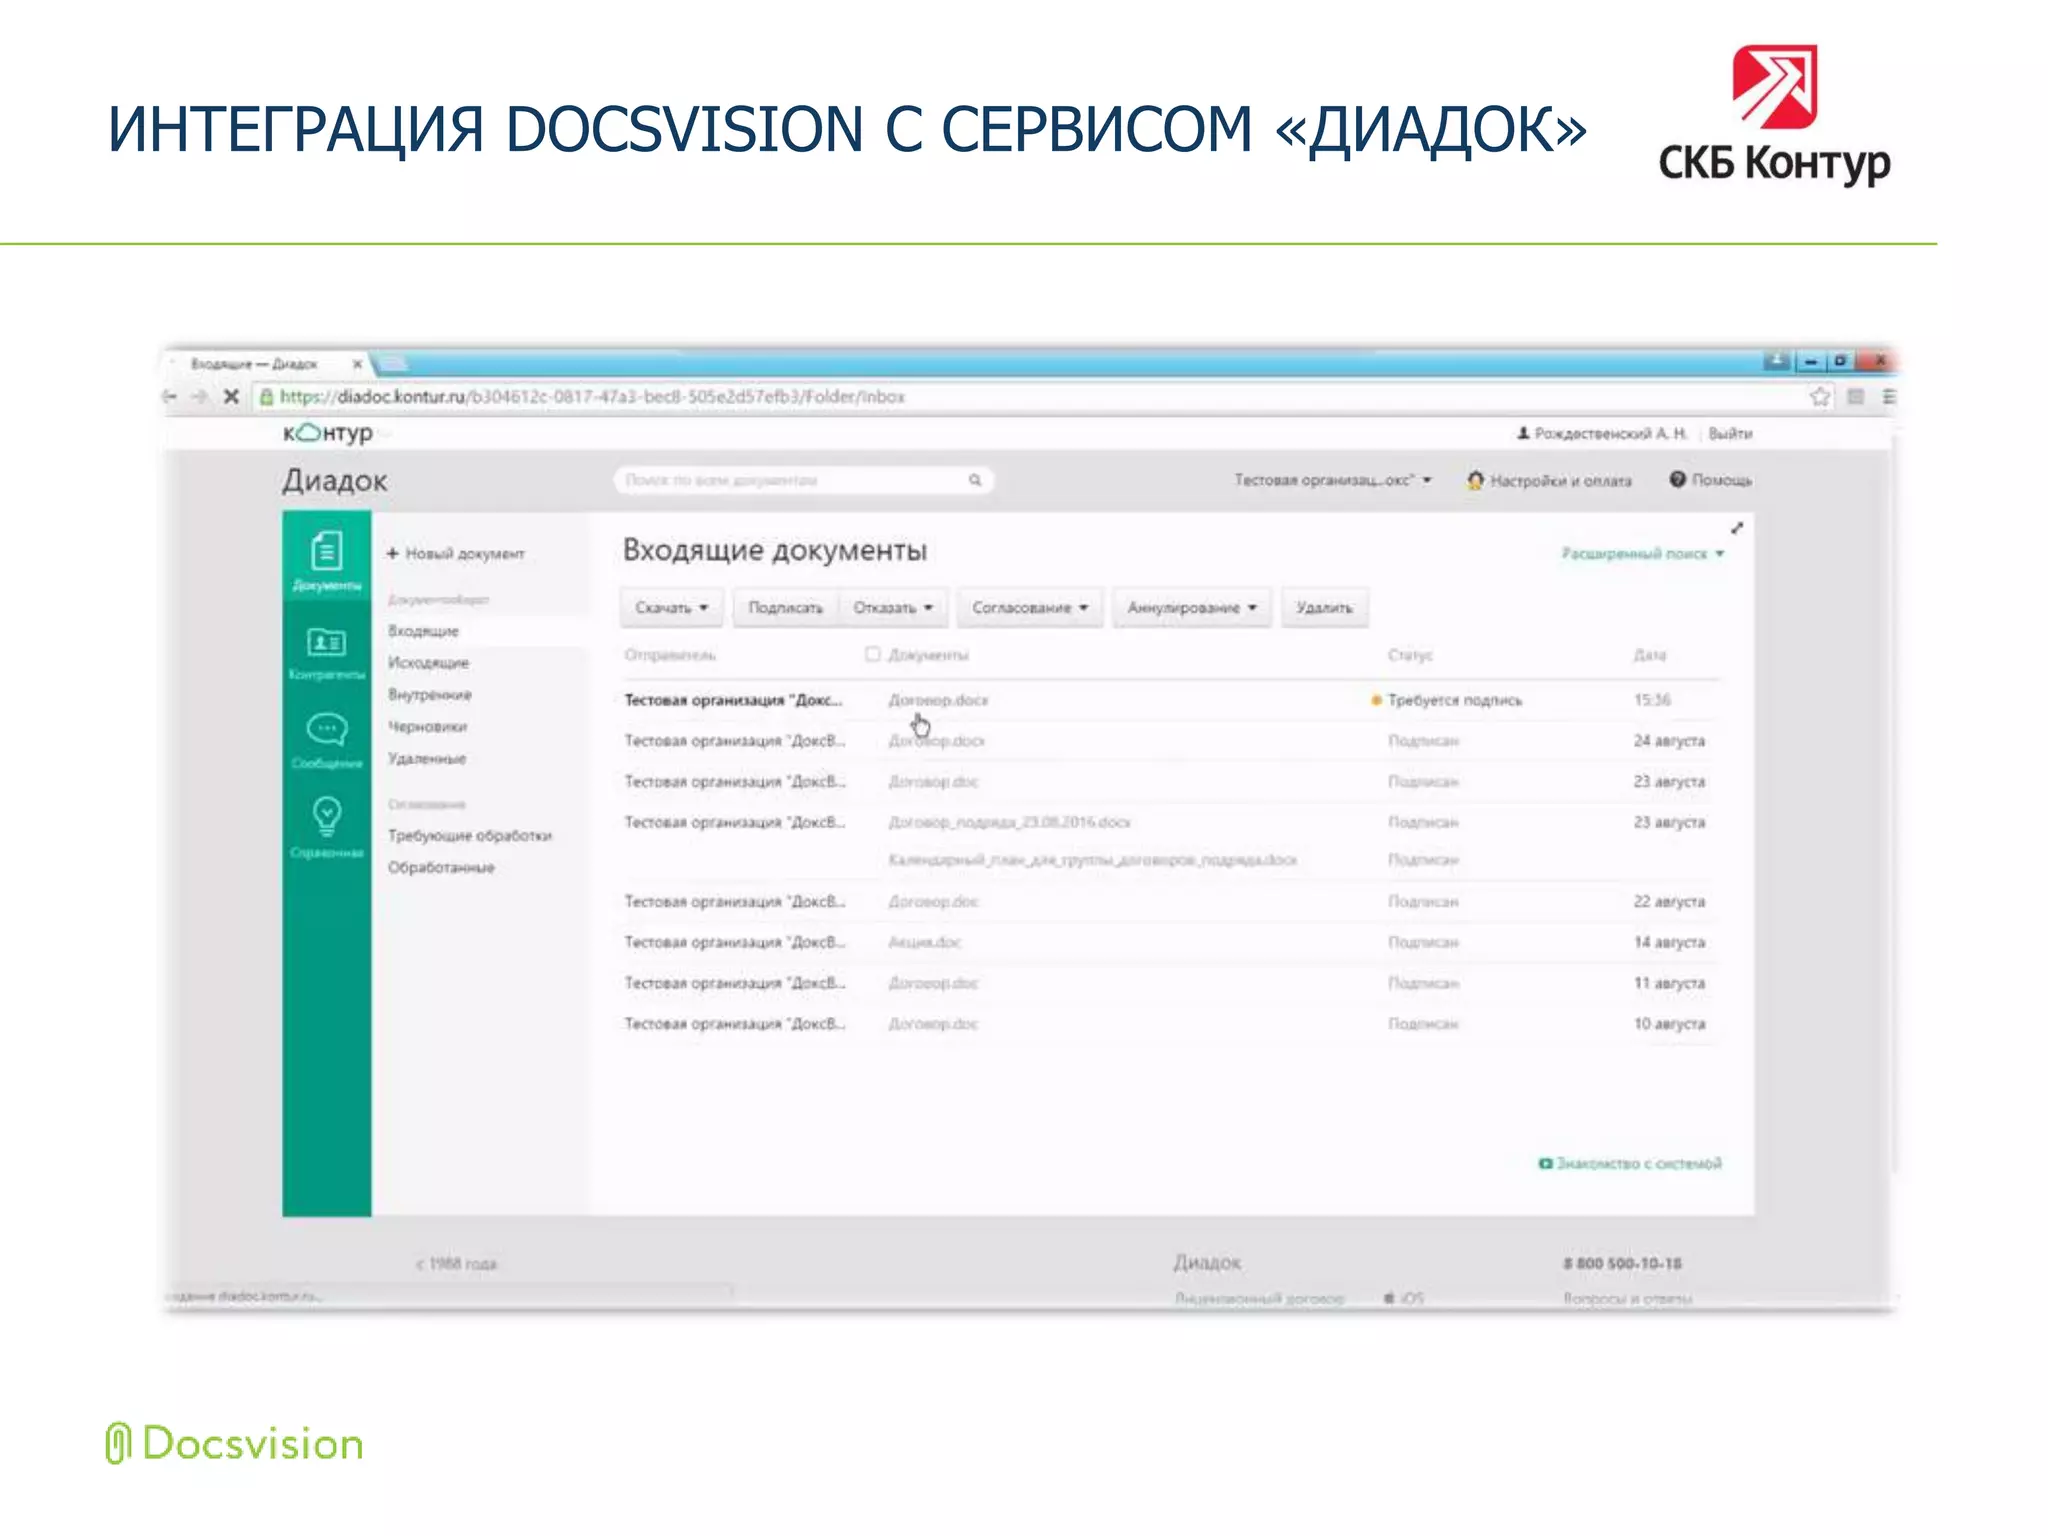The height and width of the screenshot is (1536, 2048).
Task: Open Договор.docx dated 24 августа
Action: 937,741
